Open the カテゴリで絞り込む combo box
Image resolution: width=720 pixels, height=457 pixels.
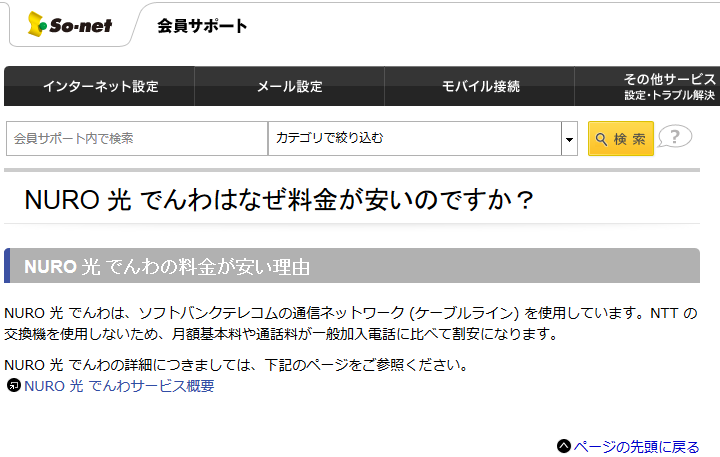[x=414, y=139]
